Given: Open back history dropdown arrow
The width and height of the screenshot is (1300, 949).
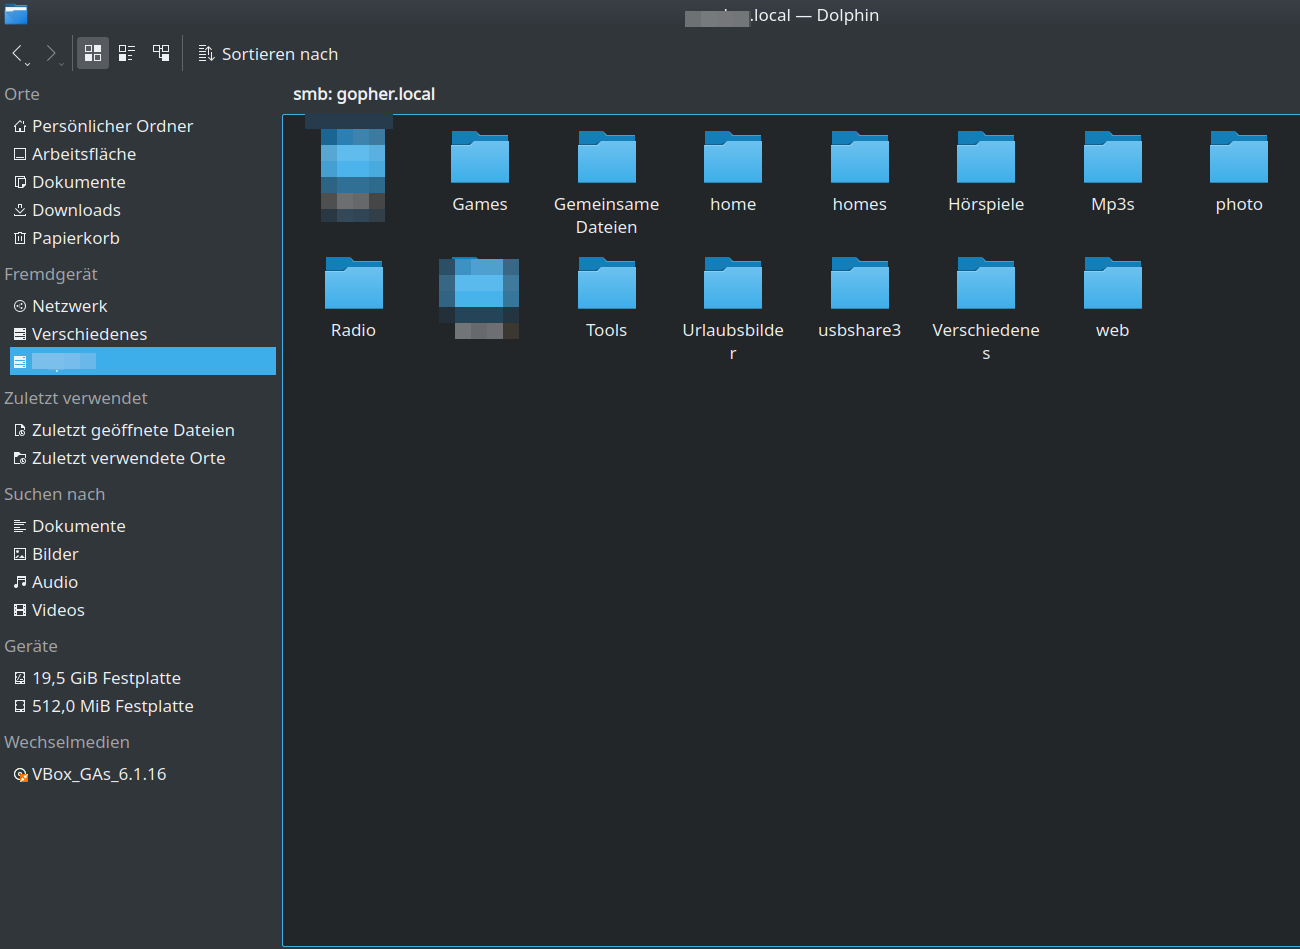Looking at the screenshot, I should (x=27, y=64).
